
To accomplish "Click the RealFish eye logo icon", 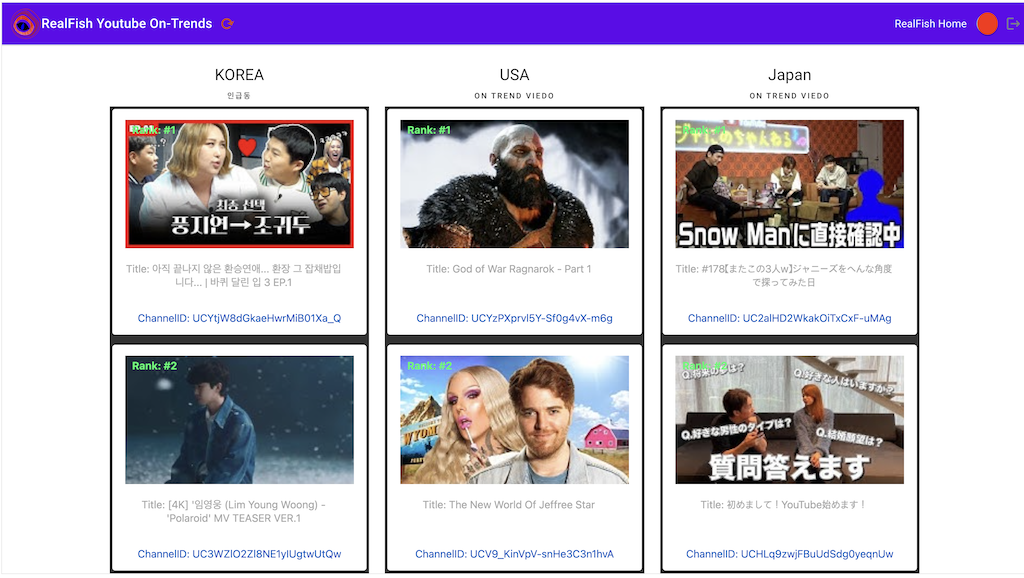I will pos(24,24).
